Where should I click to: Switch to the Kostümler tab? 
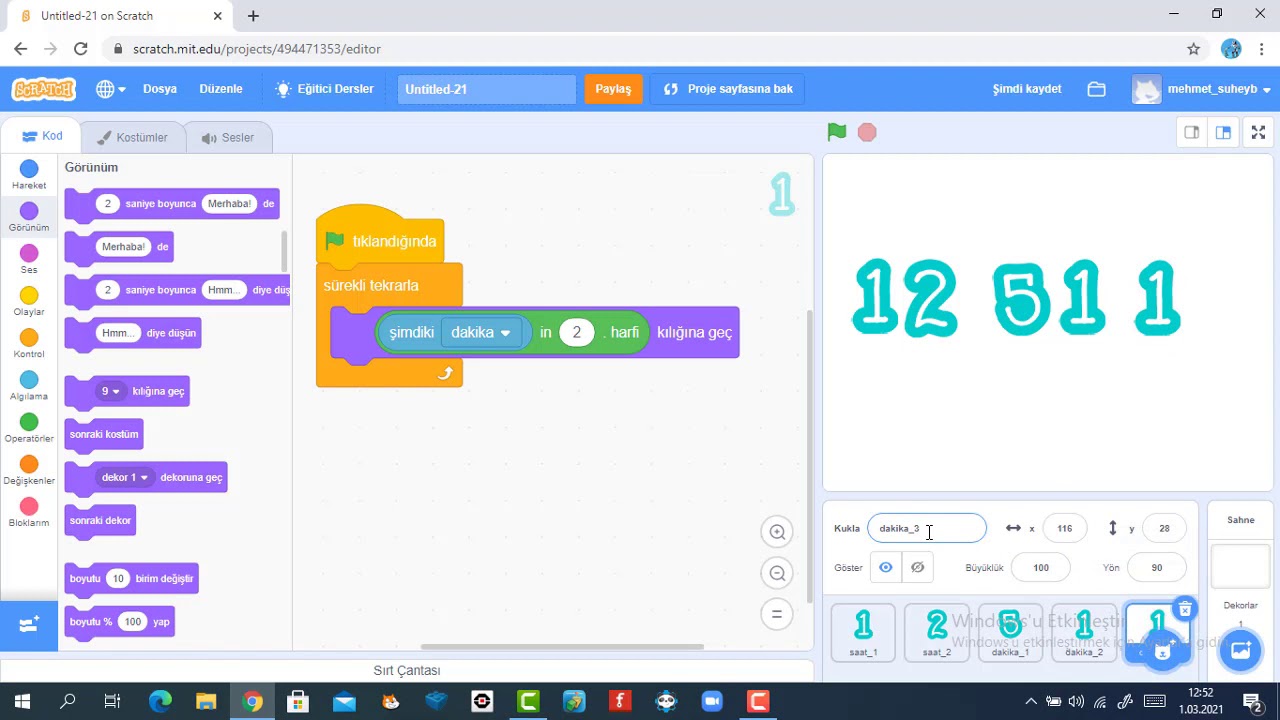[131, 137]
